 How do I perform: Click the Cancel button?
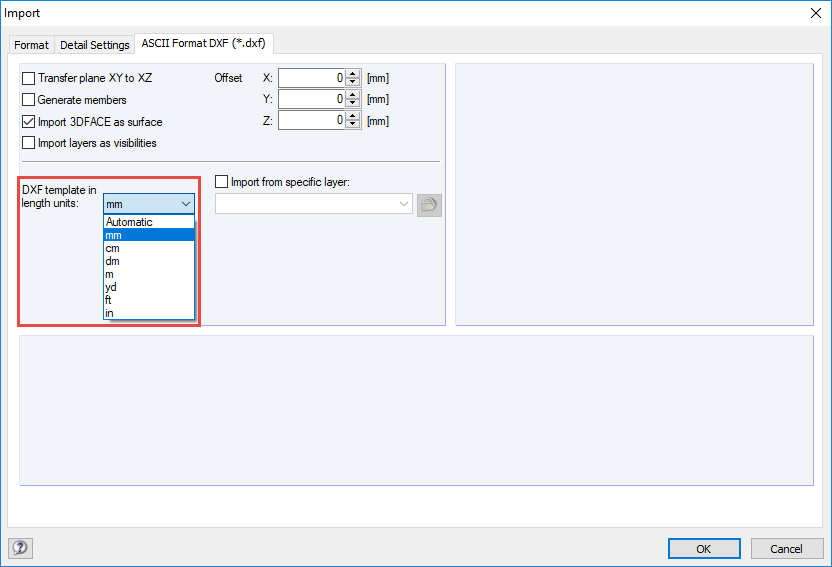point(786,548)
